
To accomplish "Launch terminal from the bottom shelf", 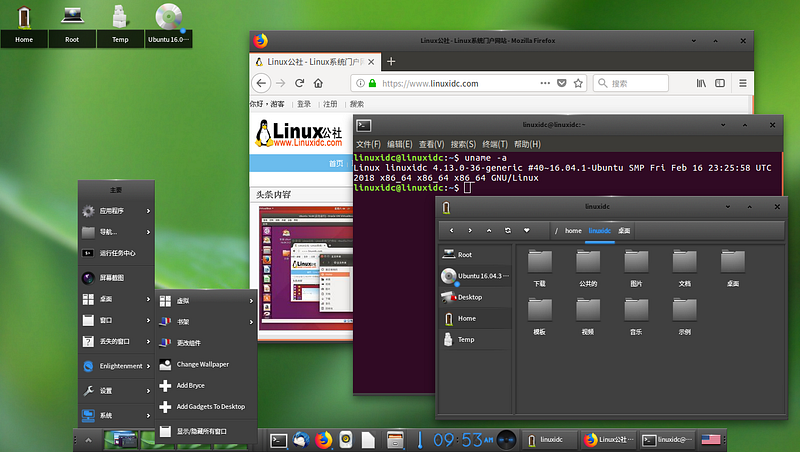I will point(279,439).
